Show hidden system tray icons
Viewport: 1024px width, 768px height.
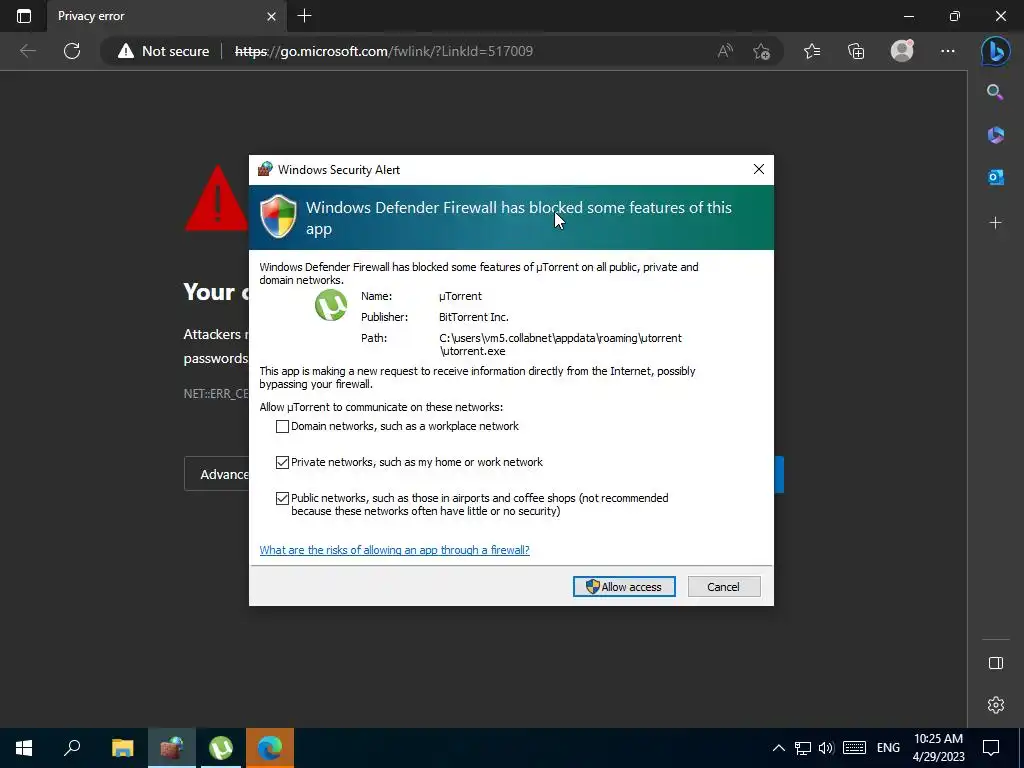[x=778, y=748]
